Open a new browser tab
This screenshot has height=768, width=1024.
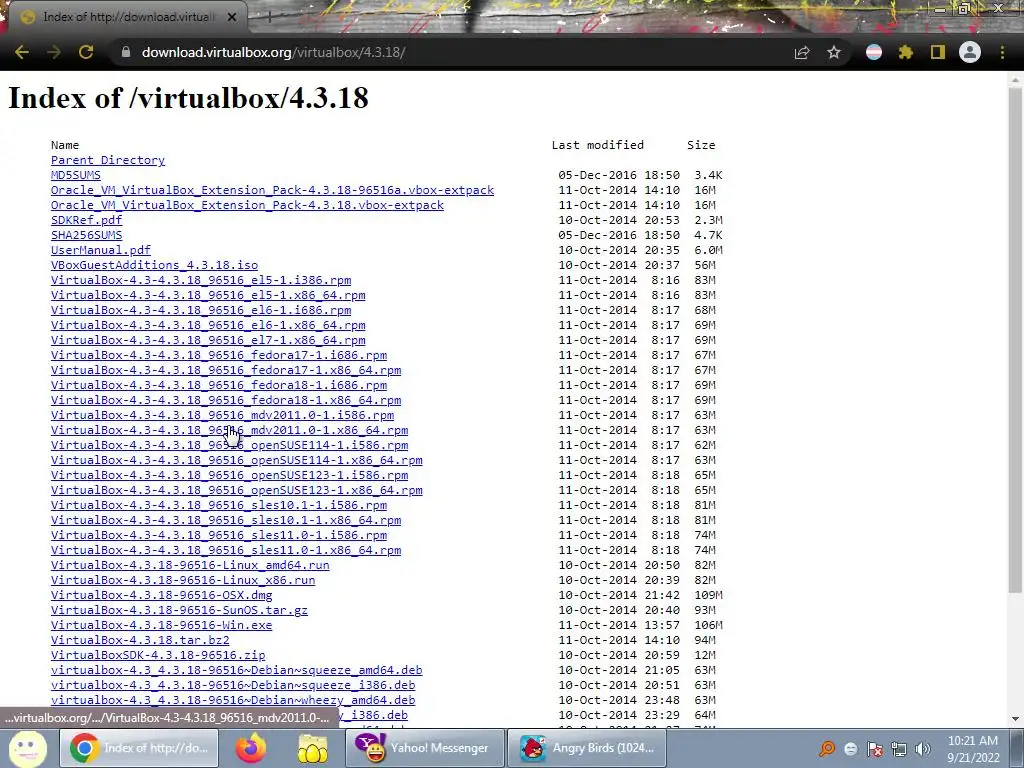pos(269,17)
